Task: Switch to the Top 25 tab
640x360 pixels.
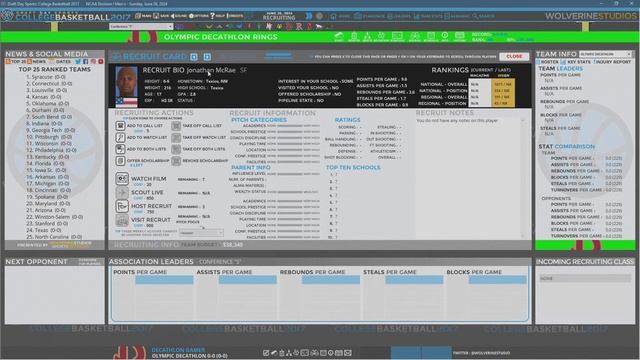Action: tap(16, 62)
